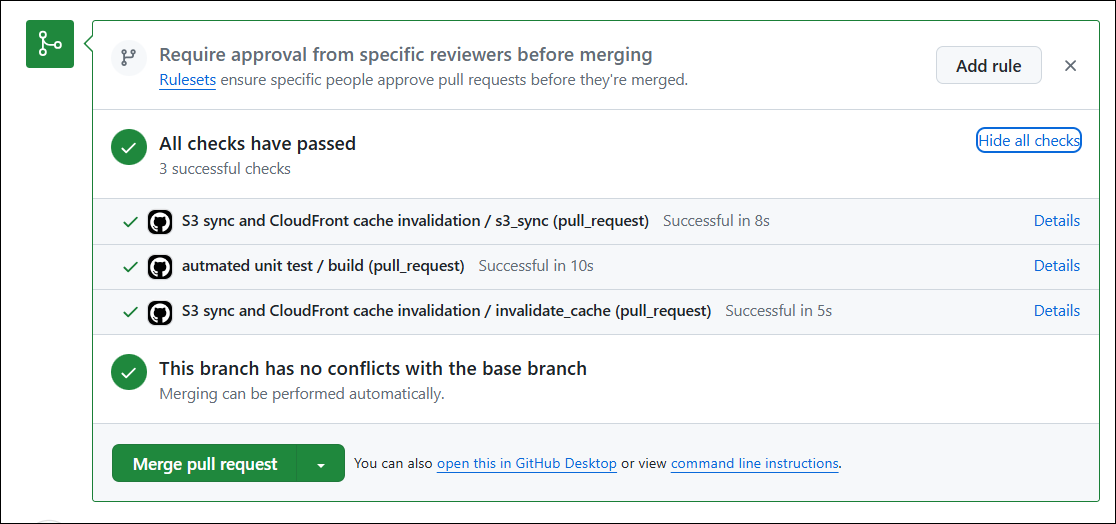
Task: Click GitHub avatar icon for invalidate_cache check
Action: pos(159,311)
